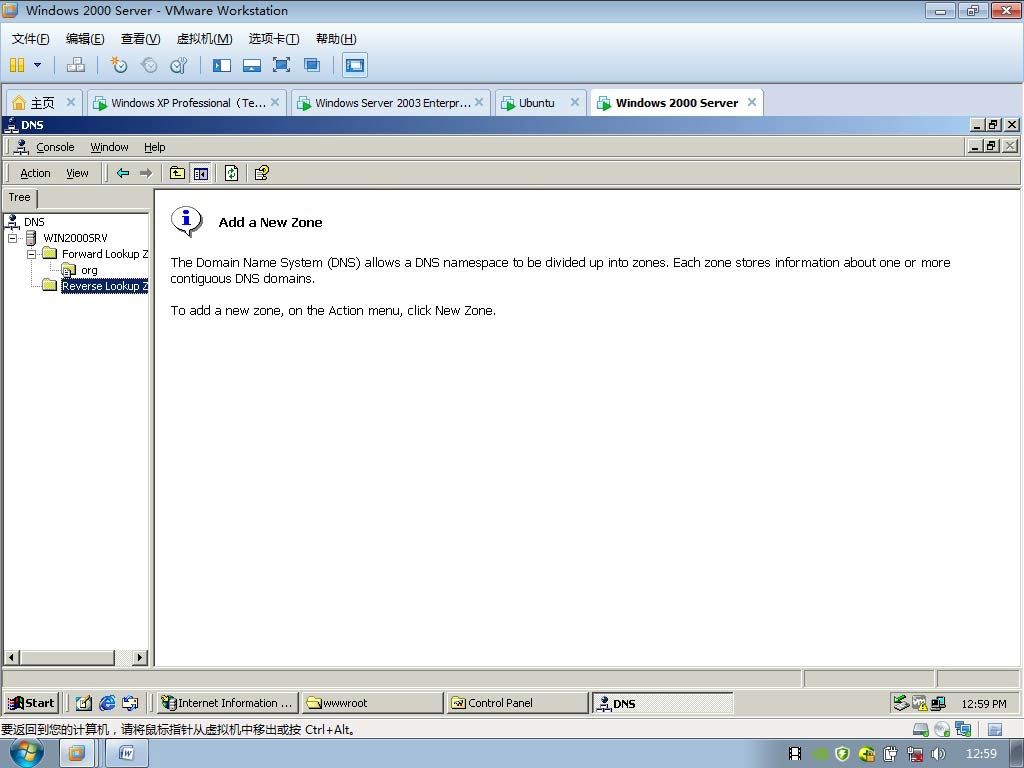Screen dimensions: 1024x768
Task: Select the Forward Lookup Zones folder
Action: [105, 254]
